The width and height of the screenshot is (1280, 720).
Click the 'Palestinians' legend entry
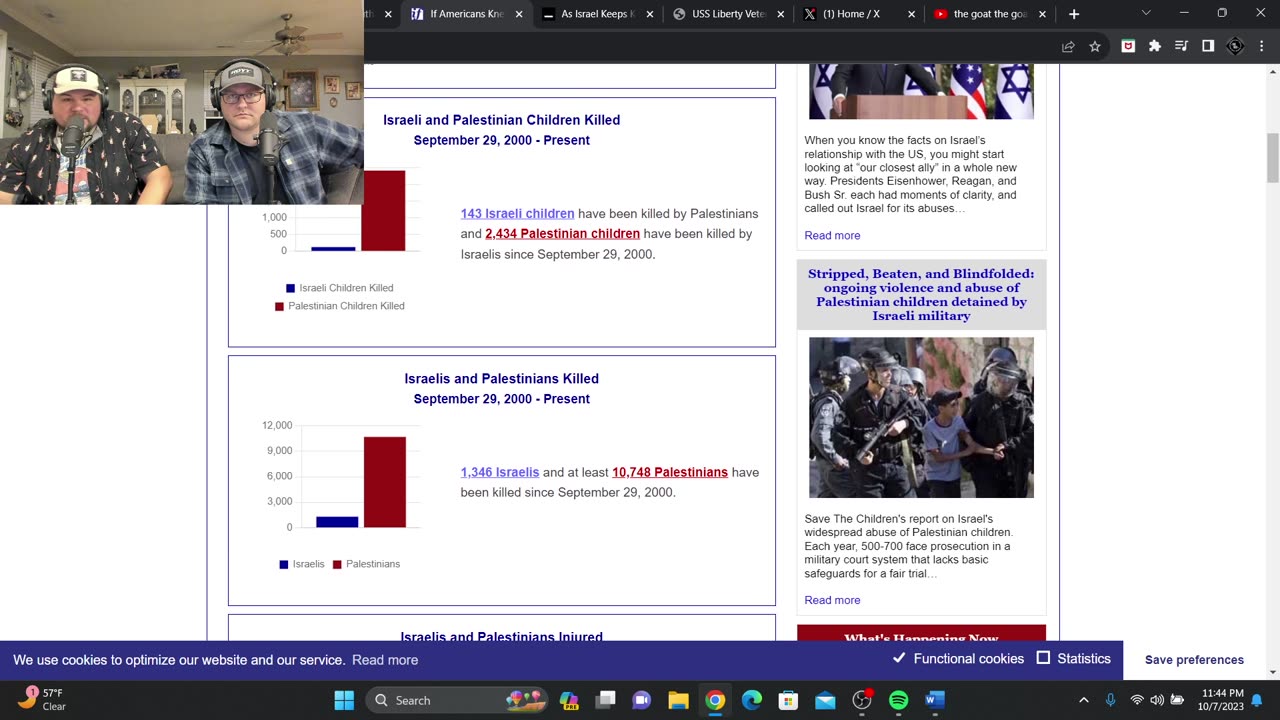366,564
